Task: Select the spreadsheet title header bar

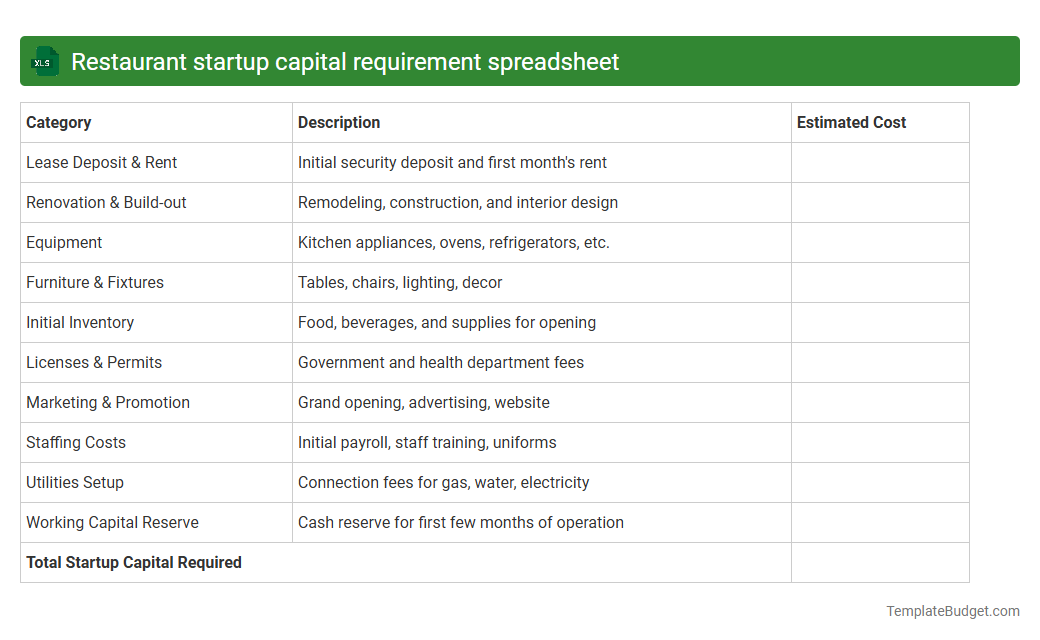Action: tap(520, 61)
